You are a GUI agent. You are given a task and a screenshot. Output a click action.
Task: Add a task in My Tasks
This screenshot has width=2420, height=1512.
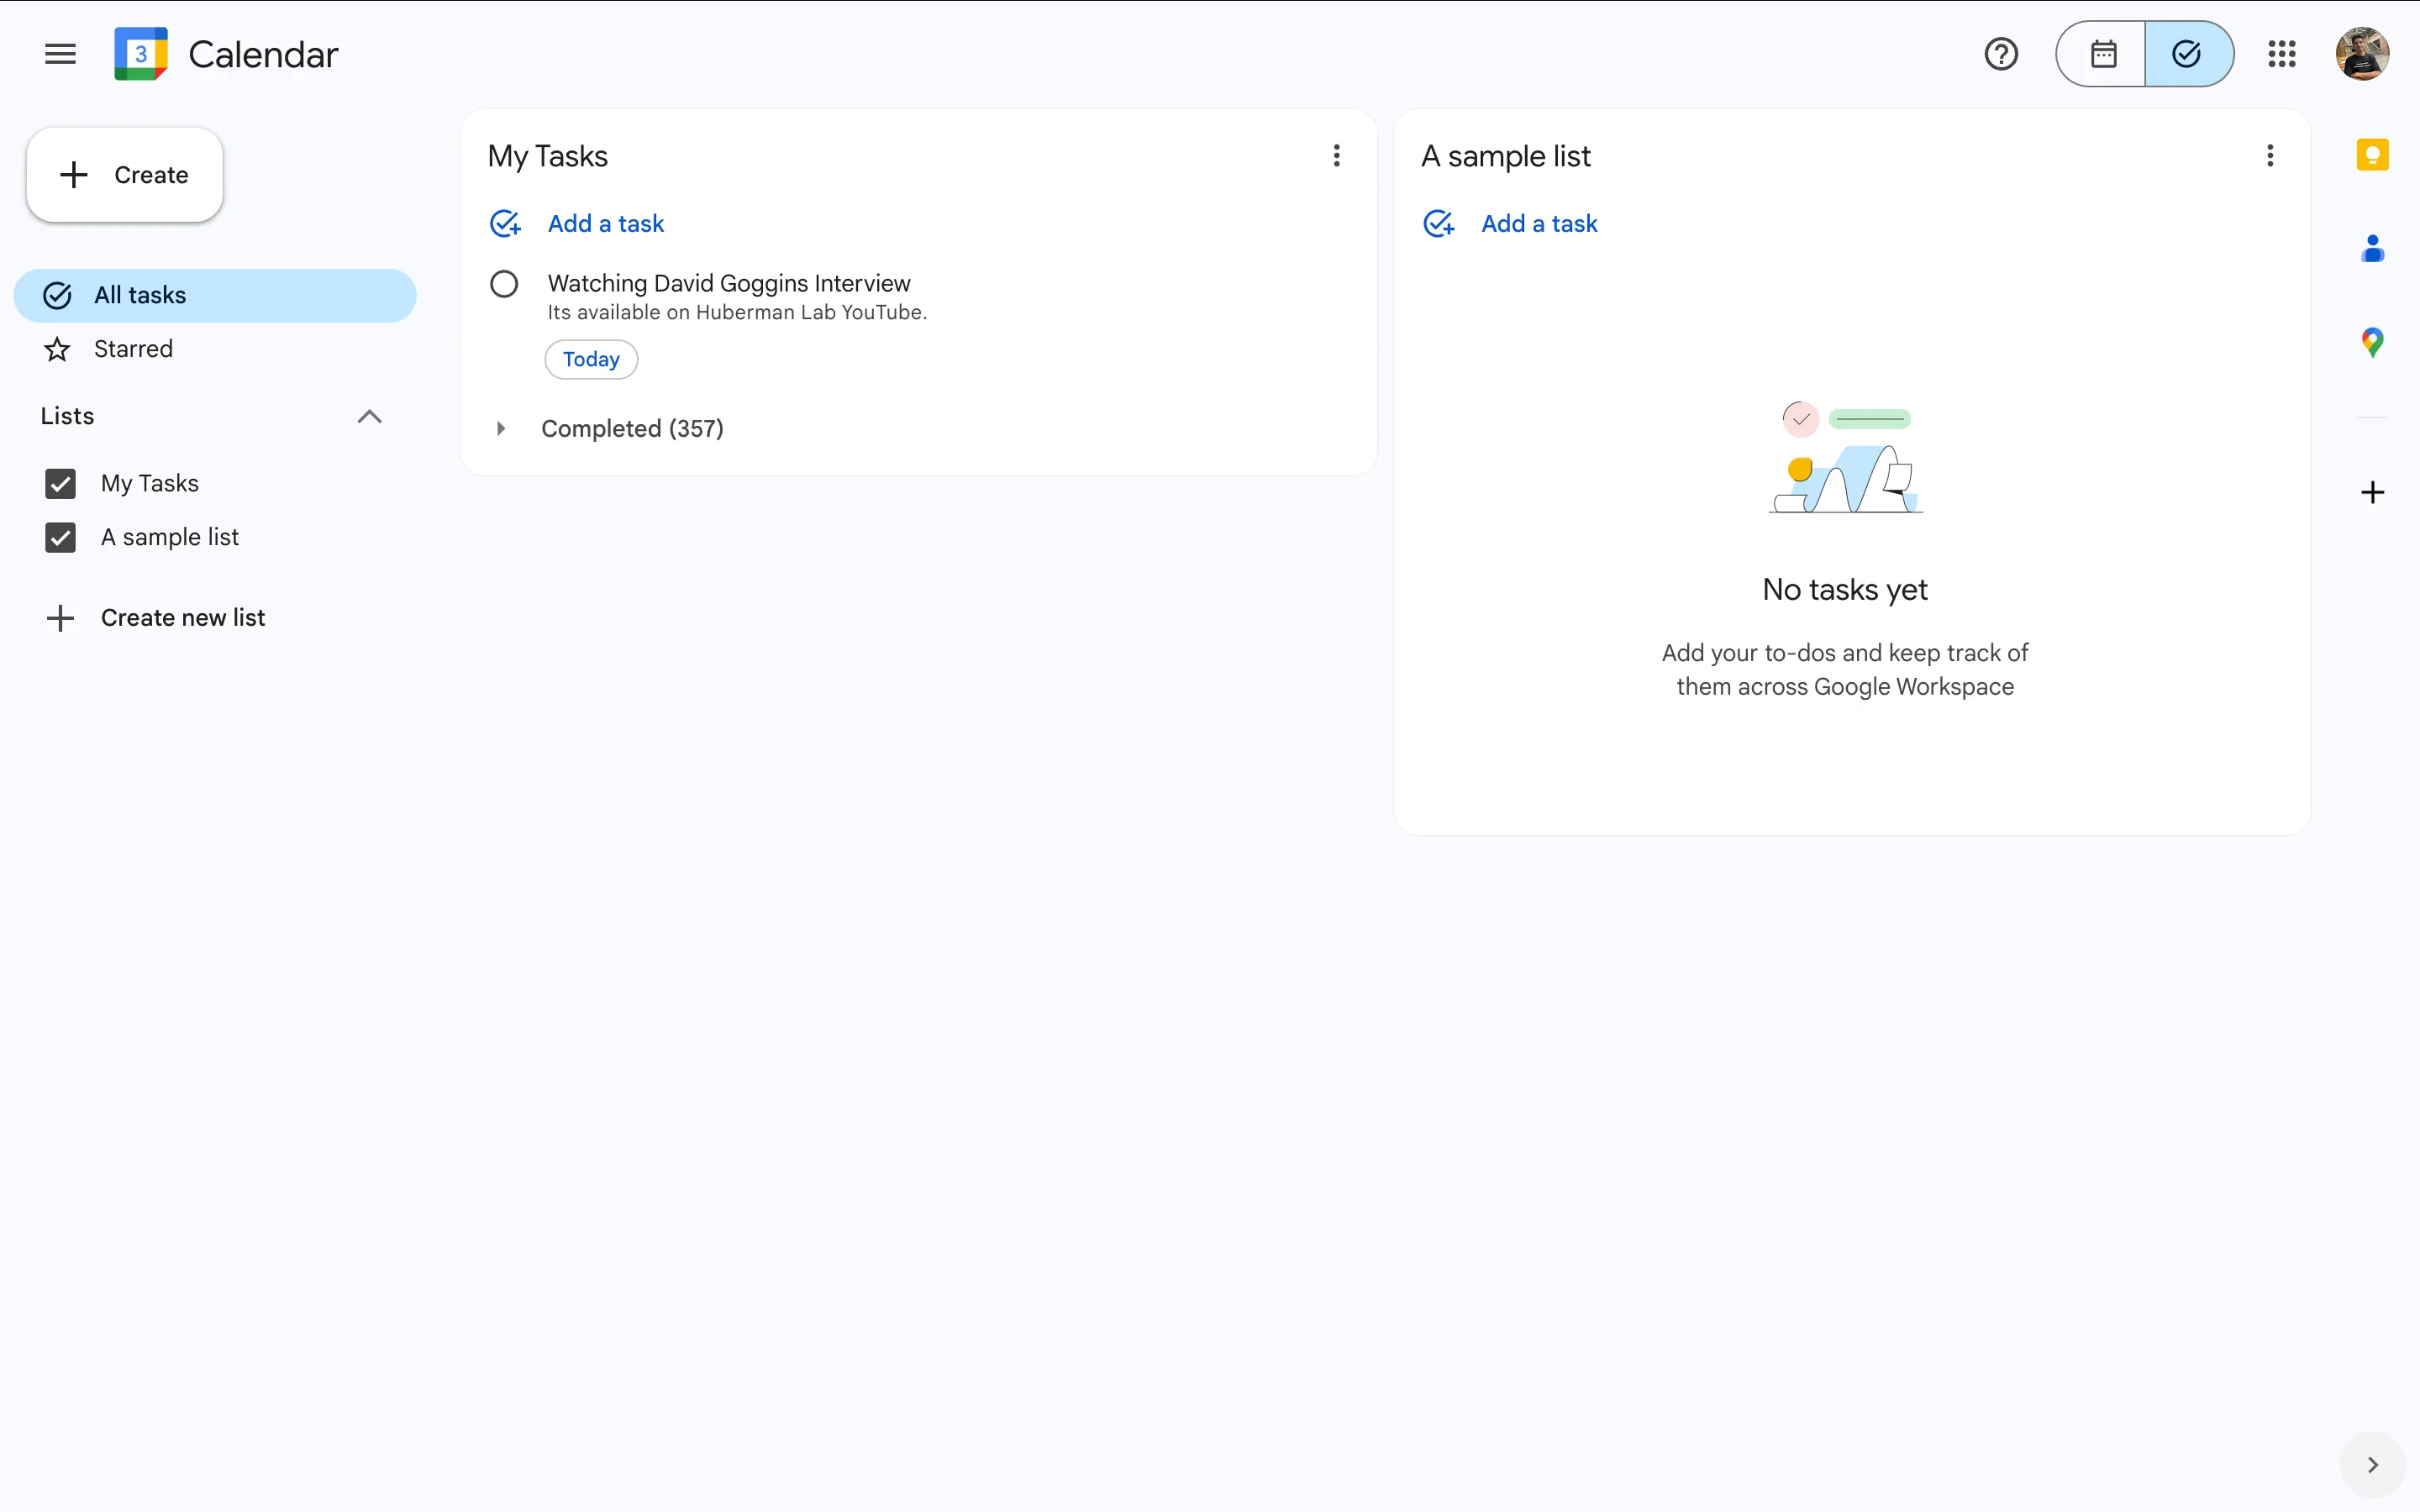tap(577, 223)
